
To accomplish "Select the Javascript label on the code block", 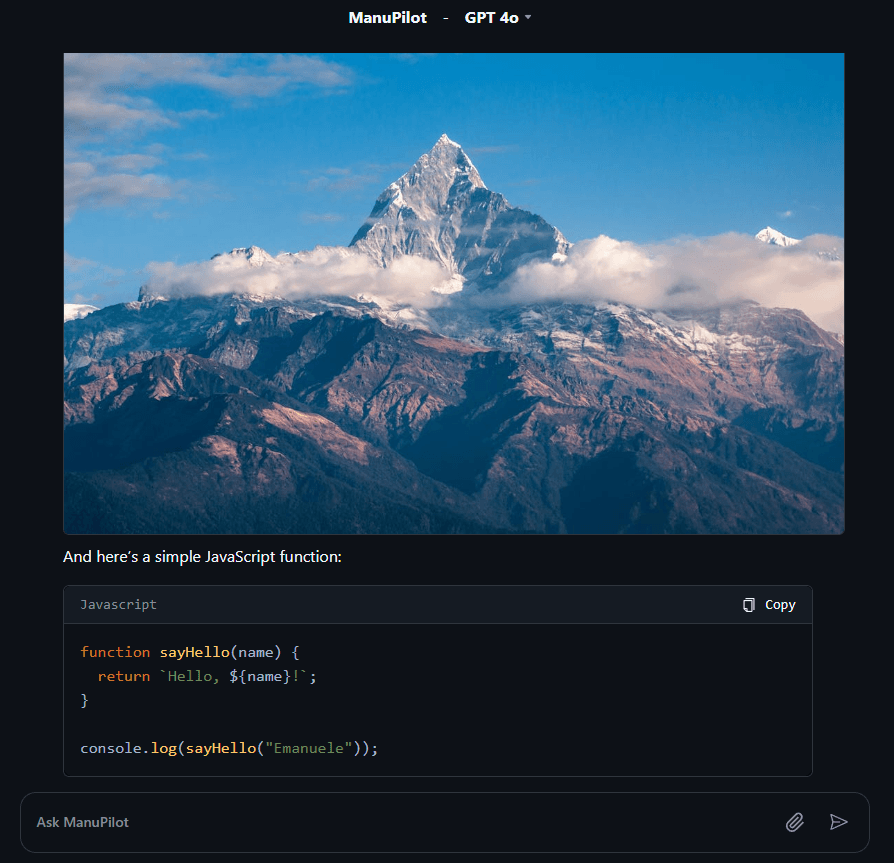I will (119, 604).
